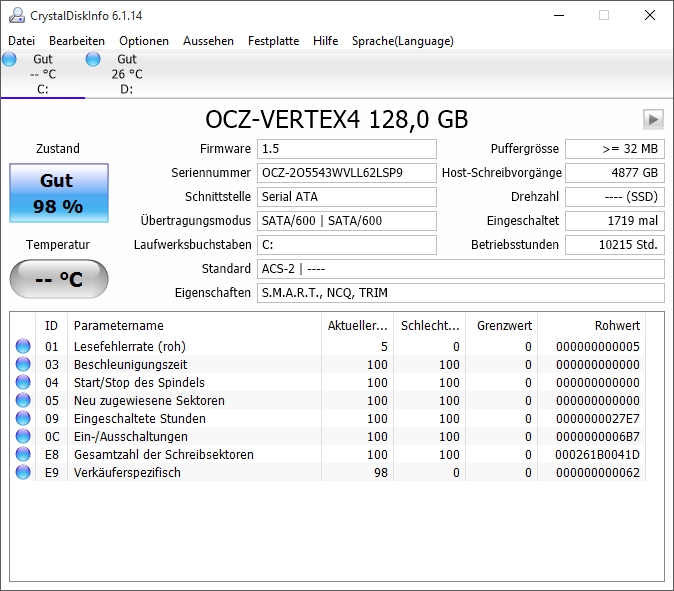Image resolution: width=674 pixels, height=591 pixels.
Task: Select the Eingeschaltete Stunden parameter name
Action: tap(139, 419)
